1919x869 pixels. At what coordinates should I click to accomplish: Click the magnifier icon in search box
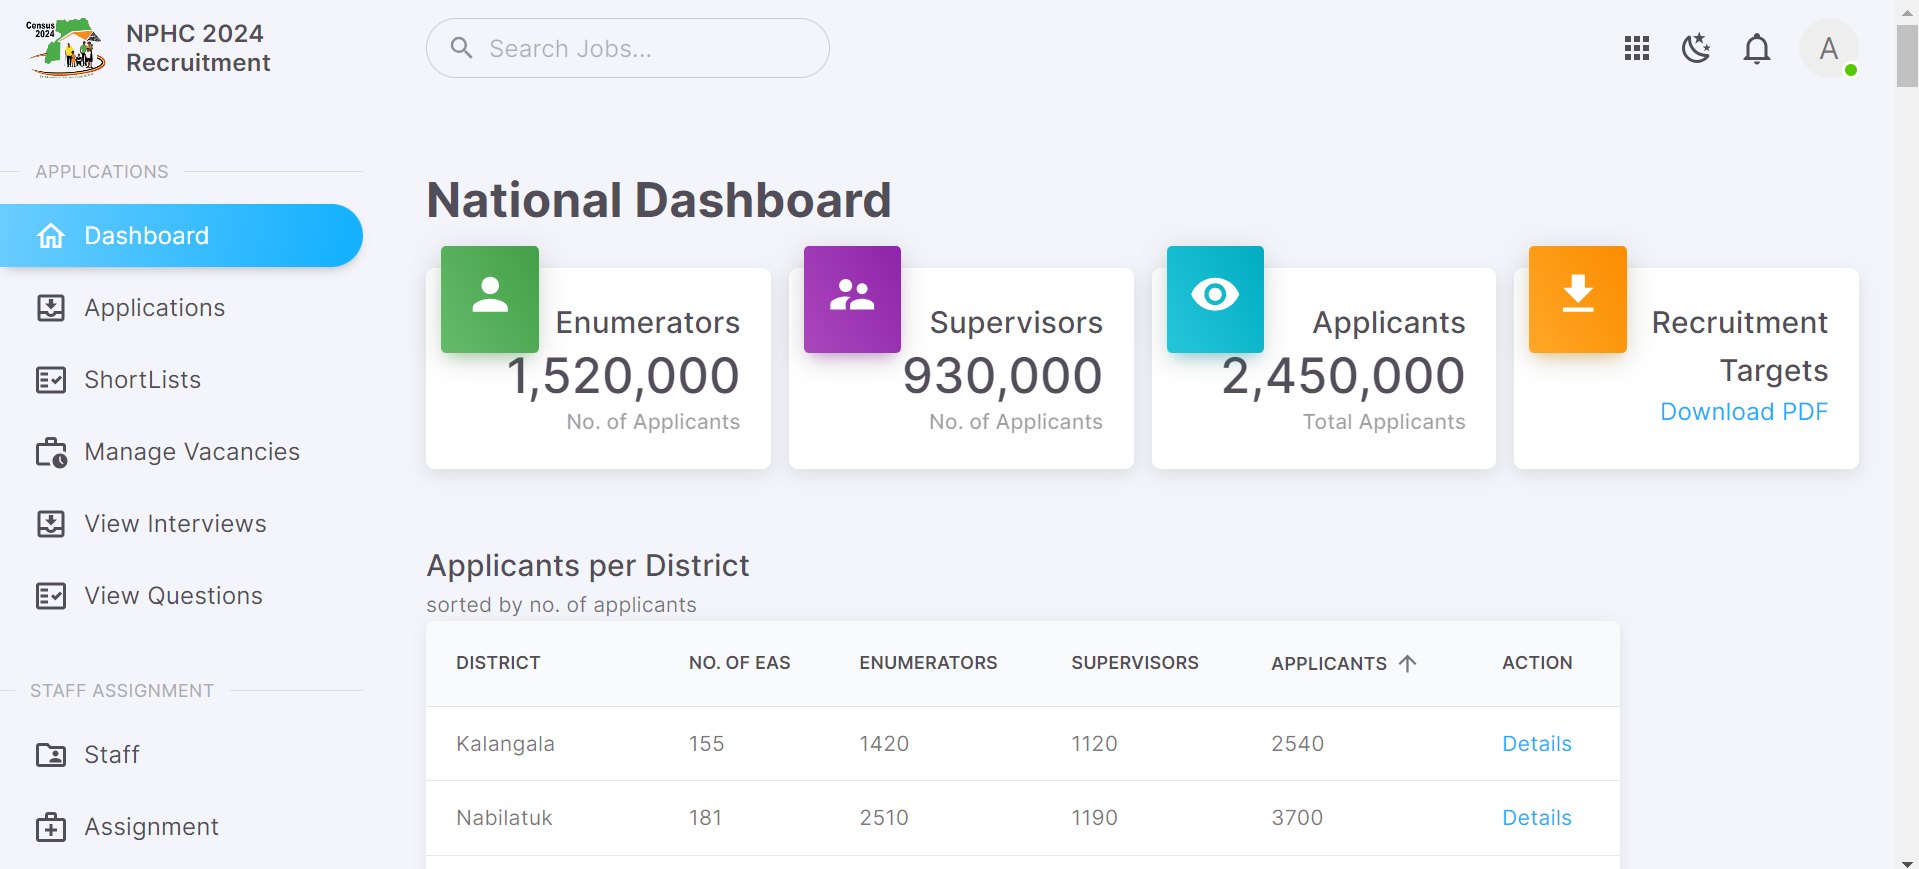[461, 48]
